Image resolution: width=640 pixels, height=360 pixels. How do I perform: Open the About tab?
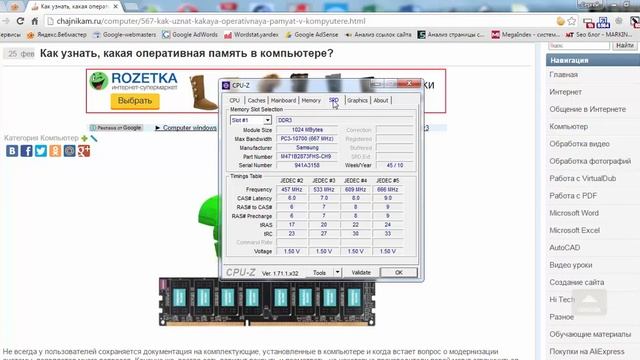coord(381,100)
